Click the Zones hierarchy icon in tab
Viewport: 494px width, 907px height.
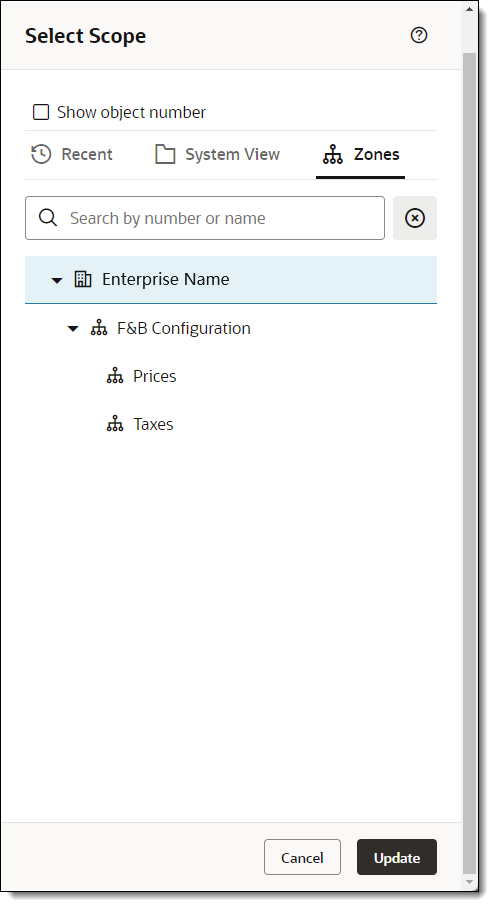(x=333, y=154)
